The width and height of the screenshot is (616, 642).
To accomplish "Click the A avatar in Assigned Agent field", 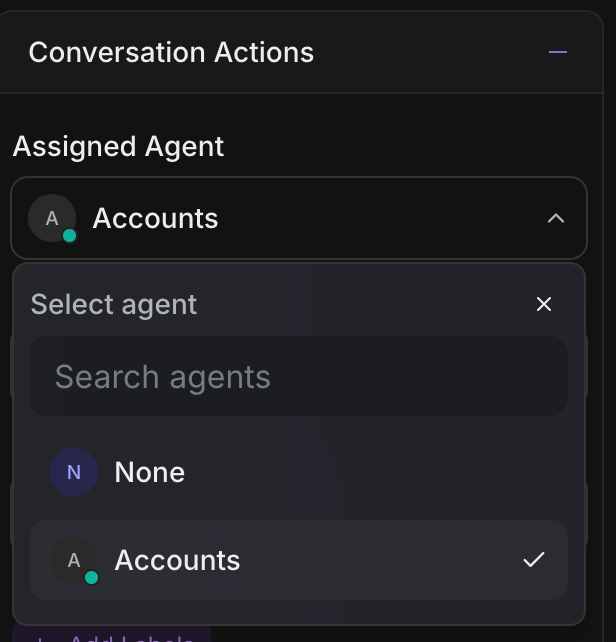I will tap(51, 218).
